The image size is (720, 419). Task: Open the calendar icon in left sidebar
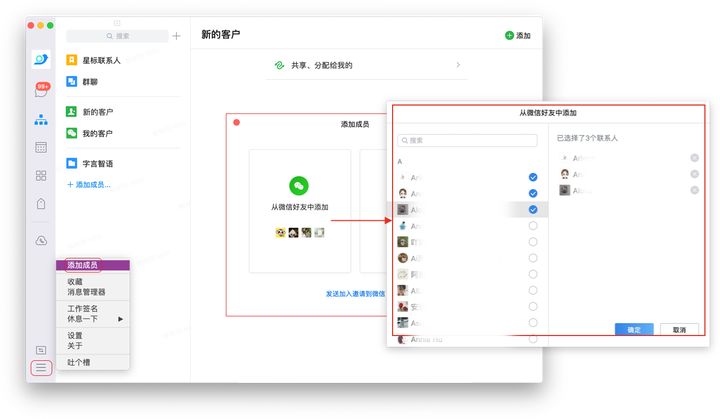41,147
